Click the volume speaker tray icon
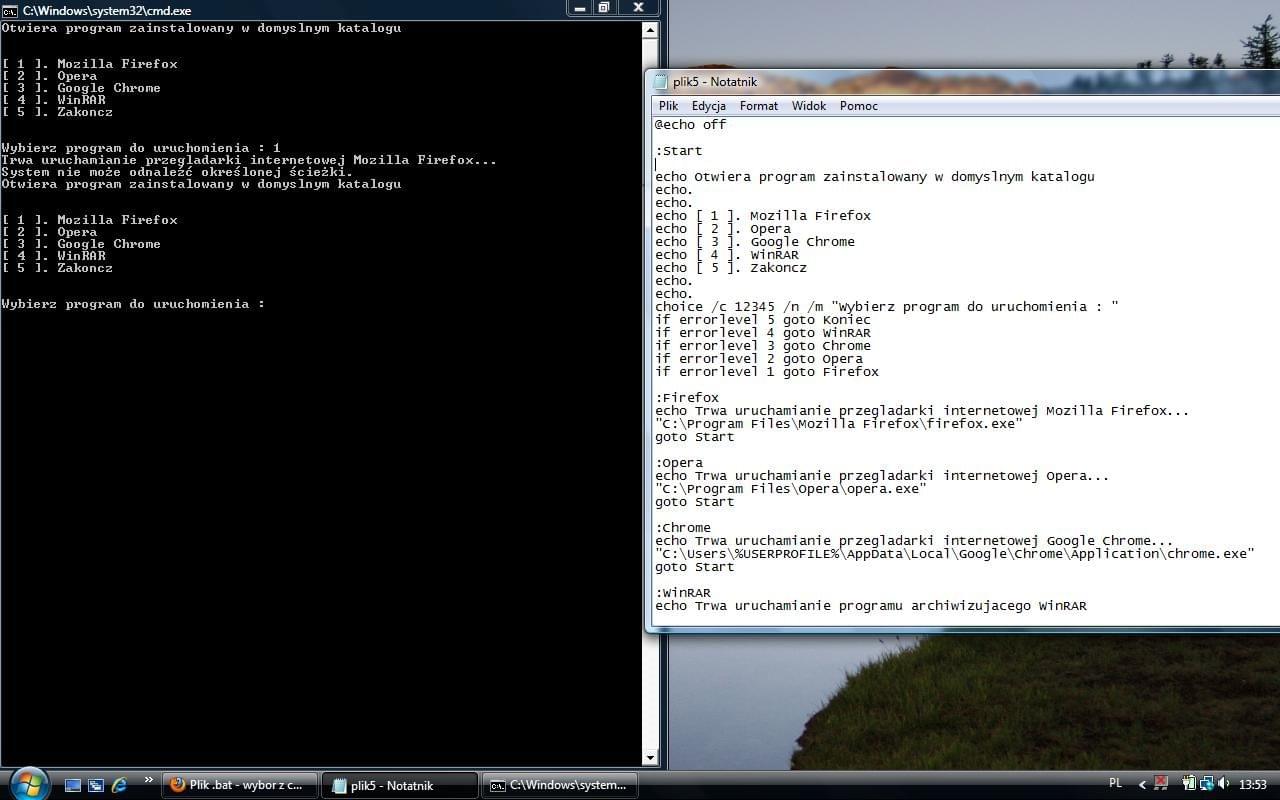 tap(1224, 784)
